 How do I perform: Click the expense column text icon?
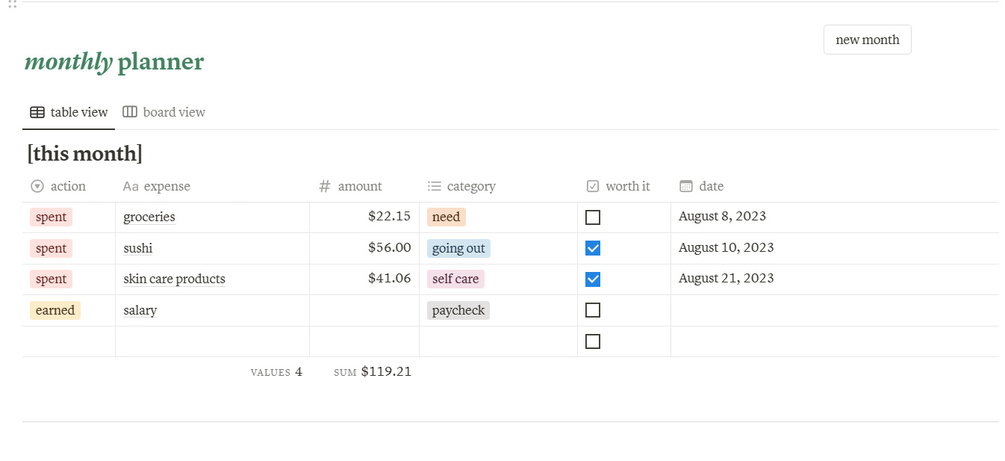tap(130, 186)
